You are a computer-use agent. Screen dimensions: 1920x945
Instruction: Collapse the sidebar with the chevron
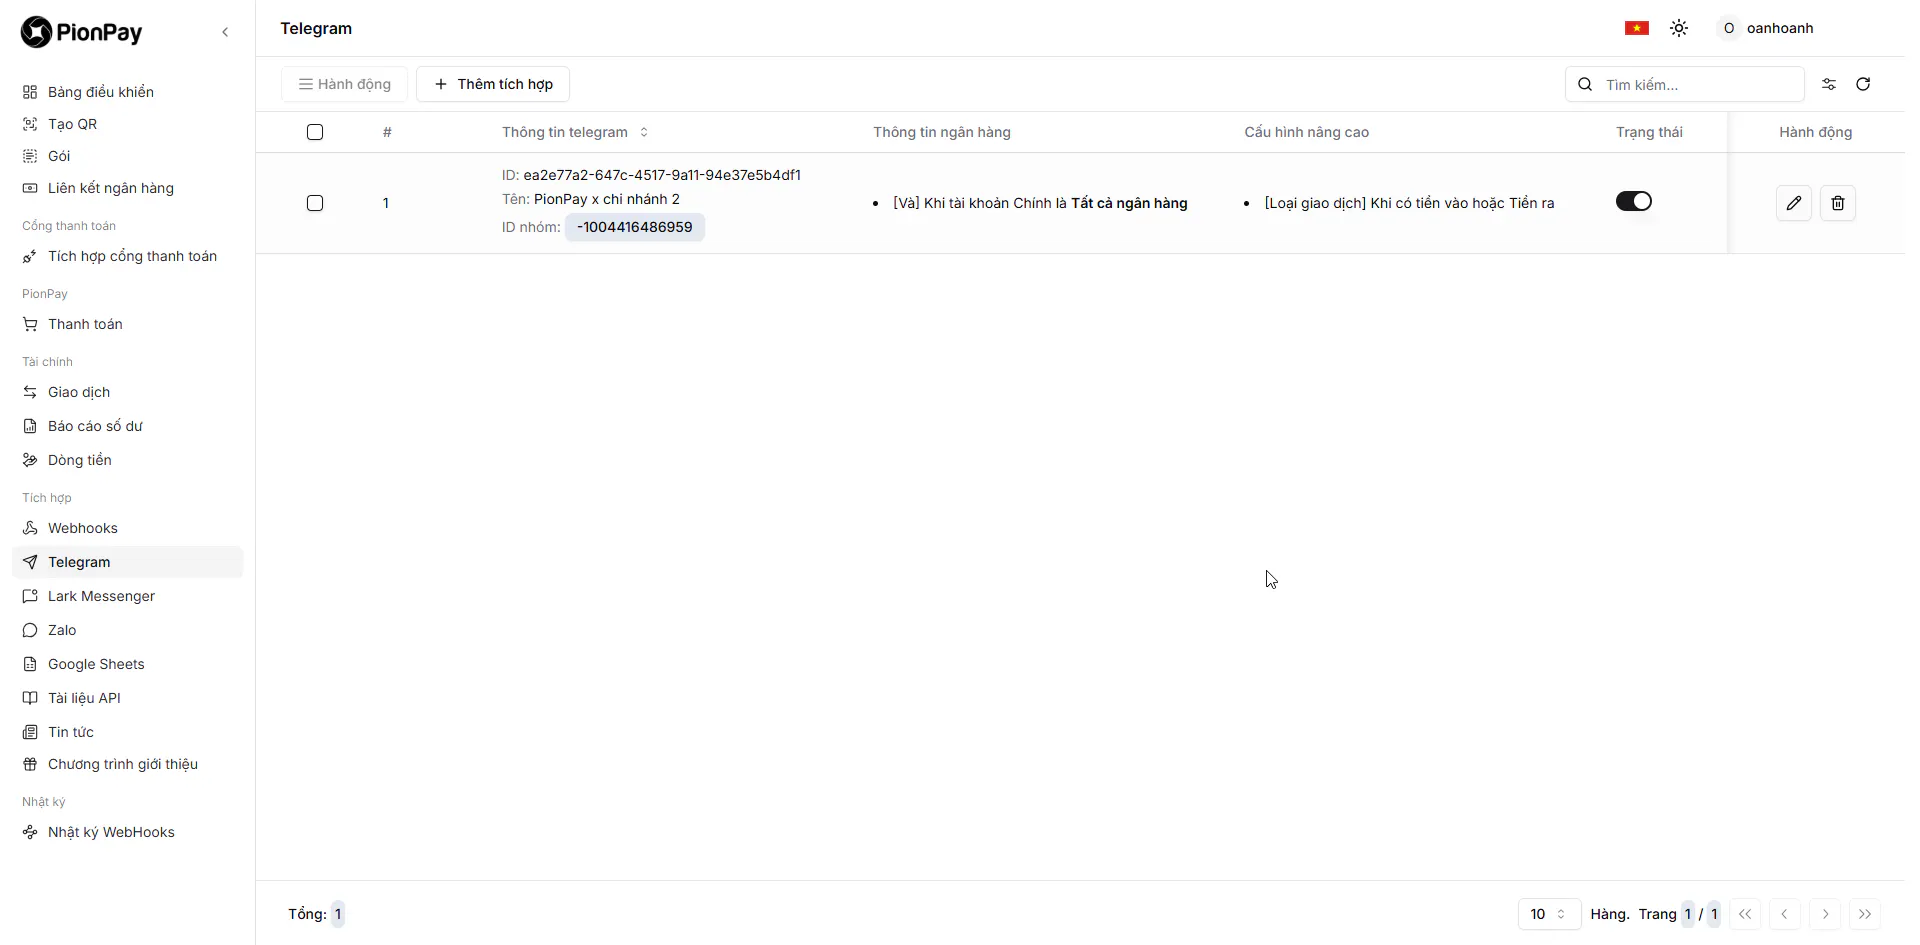coord(225,32)
